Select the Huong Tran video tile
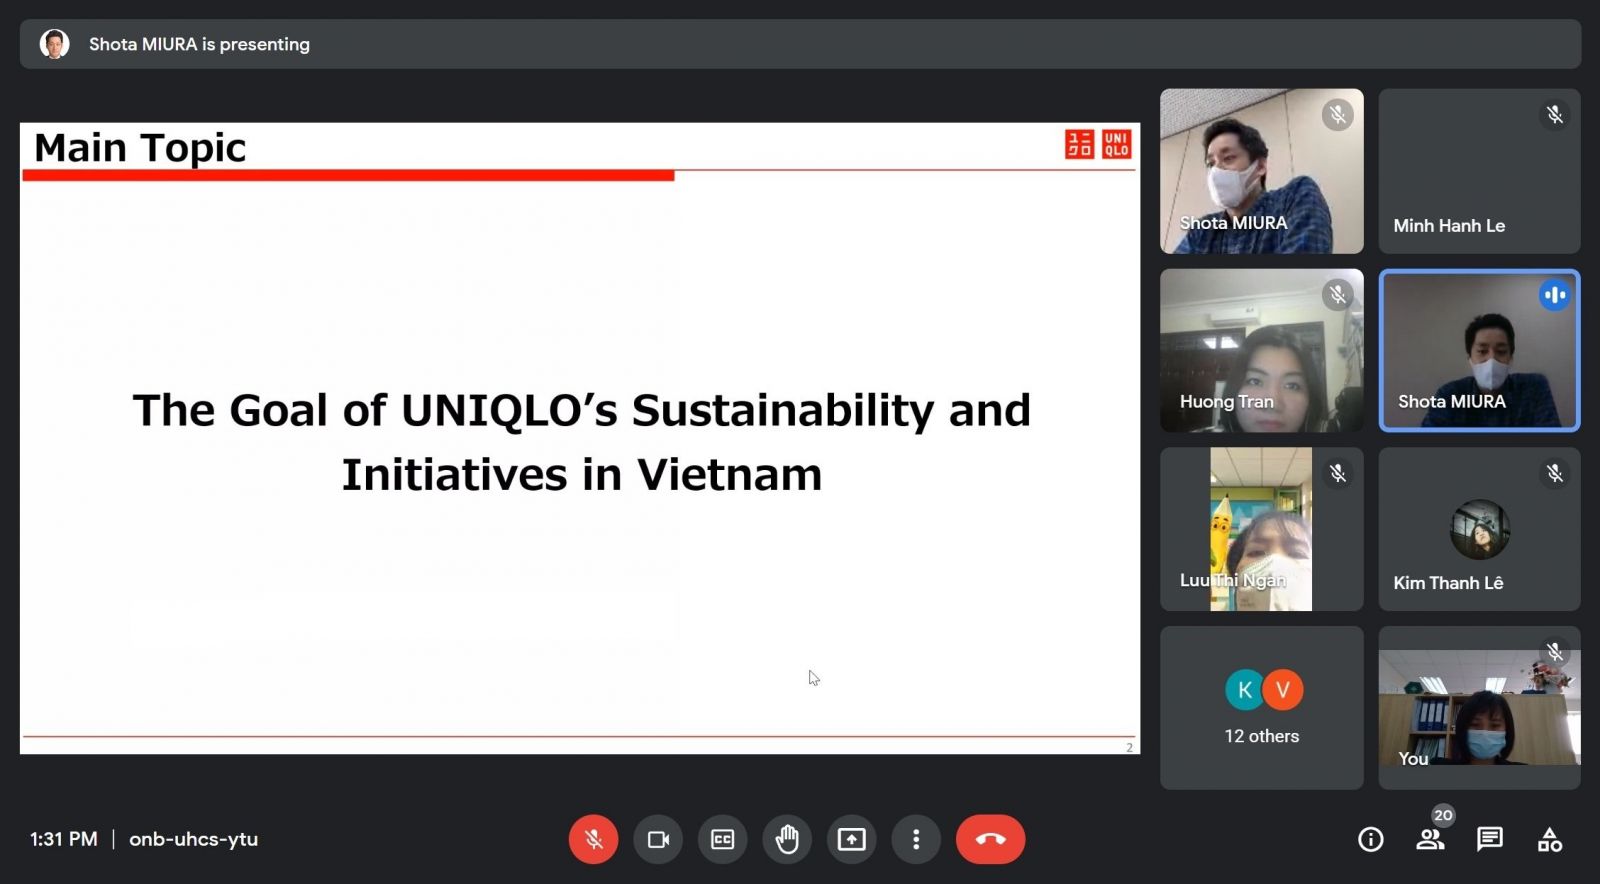 tap(1261, 350)
